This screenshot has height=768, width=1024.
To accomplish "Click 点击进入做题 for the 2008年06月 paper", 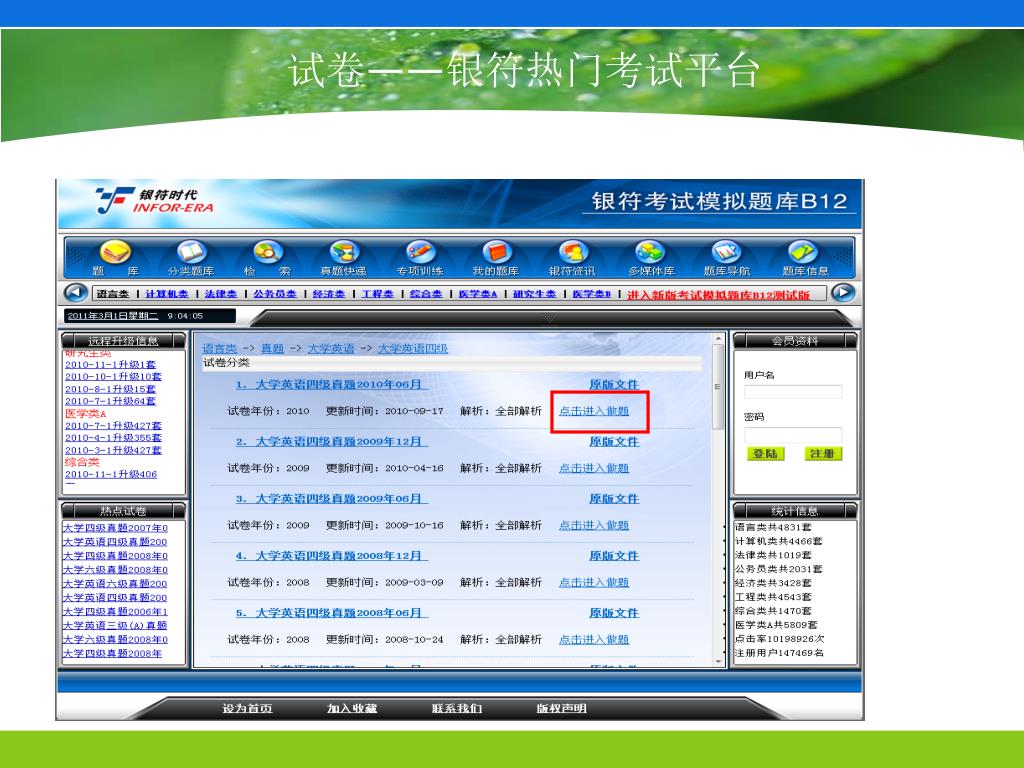I will tap(594, 639).
